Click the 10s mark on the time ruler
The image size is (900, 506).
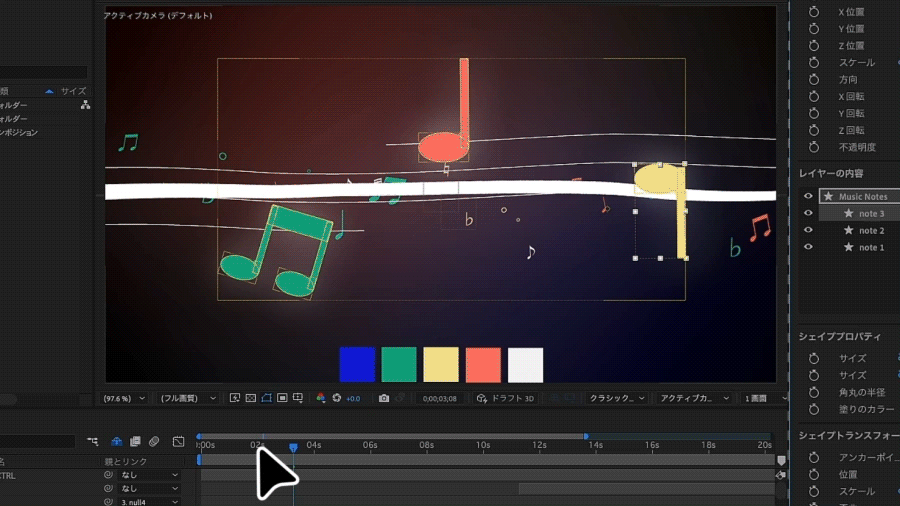tap(483, 445)
